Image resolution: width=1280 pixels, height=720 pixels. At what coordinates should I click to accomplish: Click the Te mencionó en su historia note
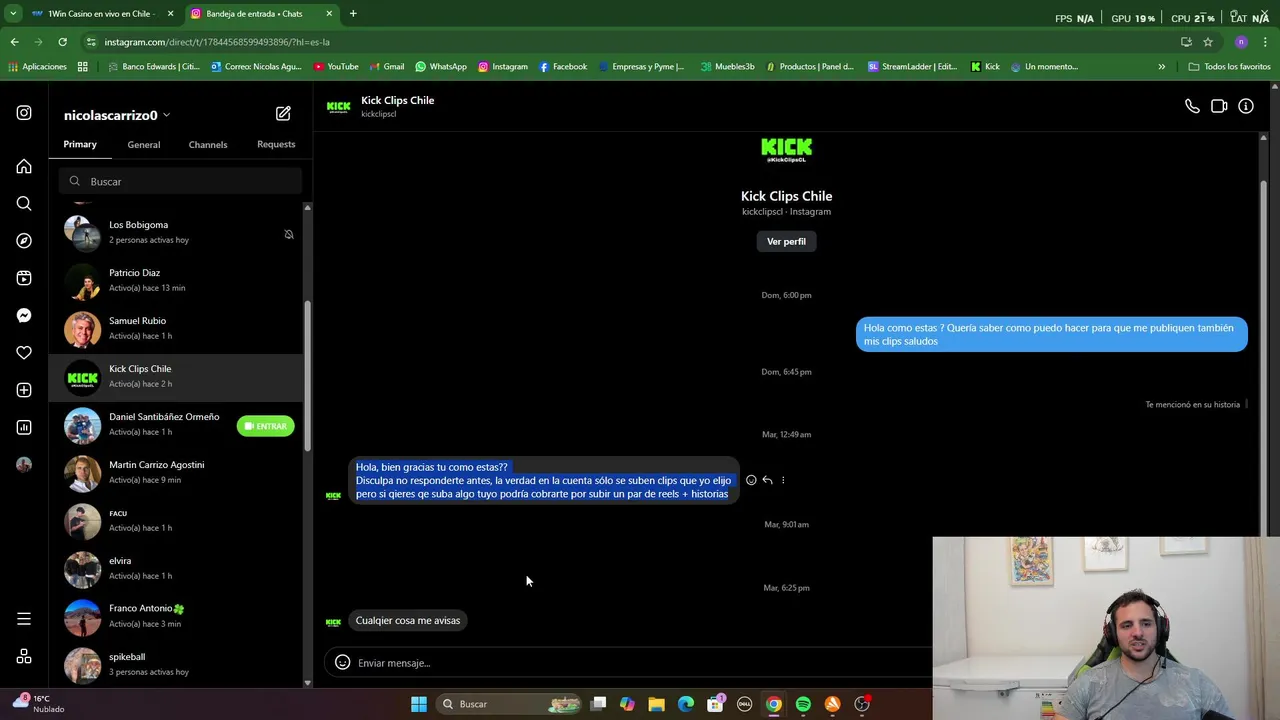1192,404
